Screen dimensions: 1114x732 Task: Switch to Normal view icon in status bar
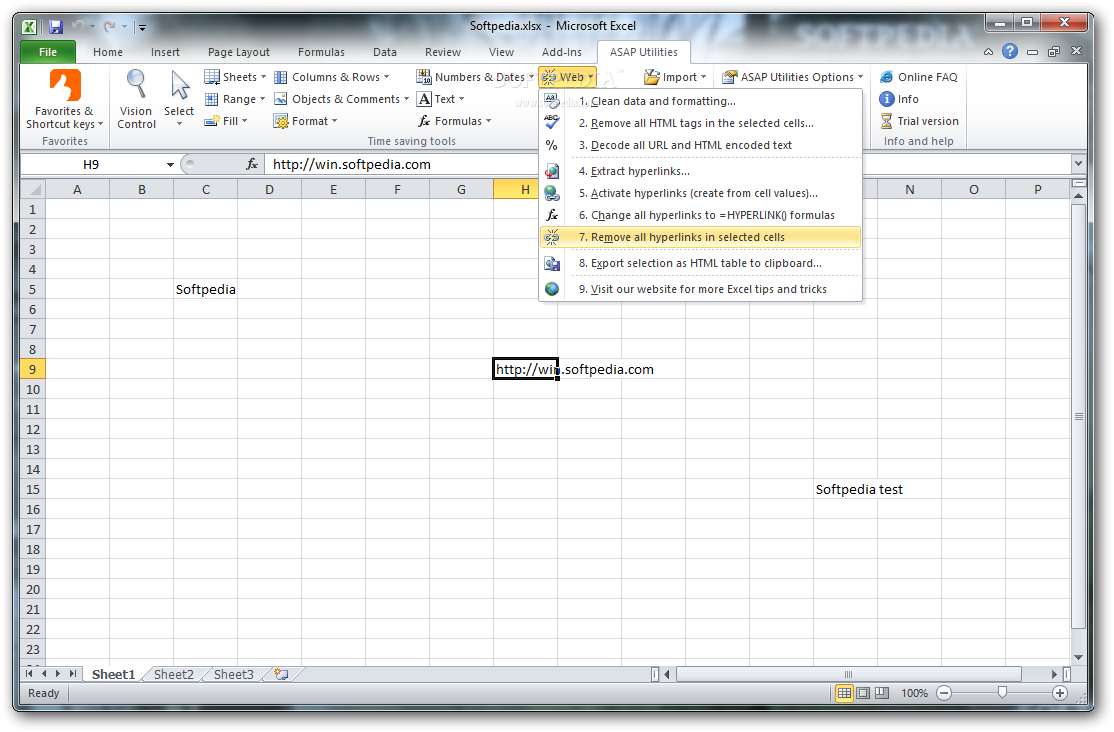click(844, 693)
